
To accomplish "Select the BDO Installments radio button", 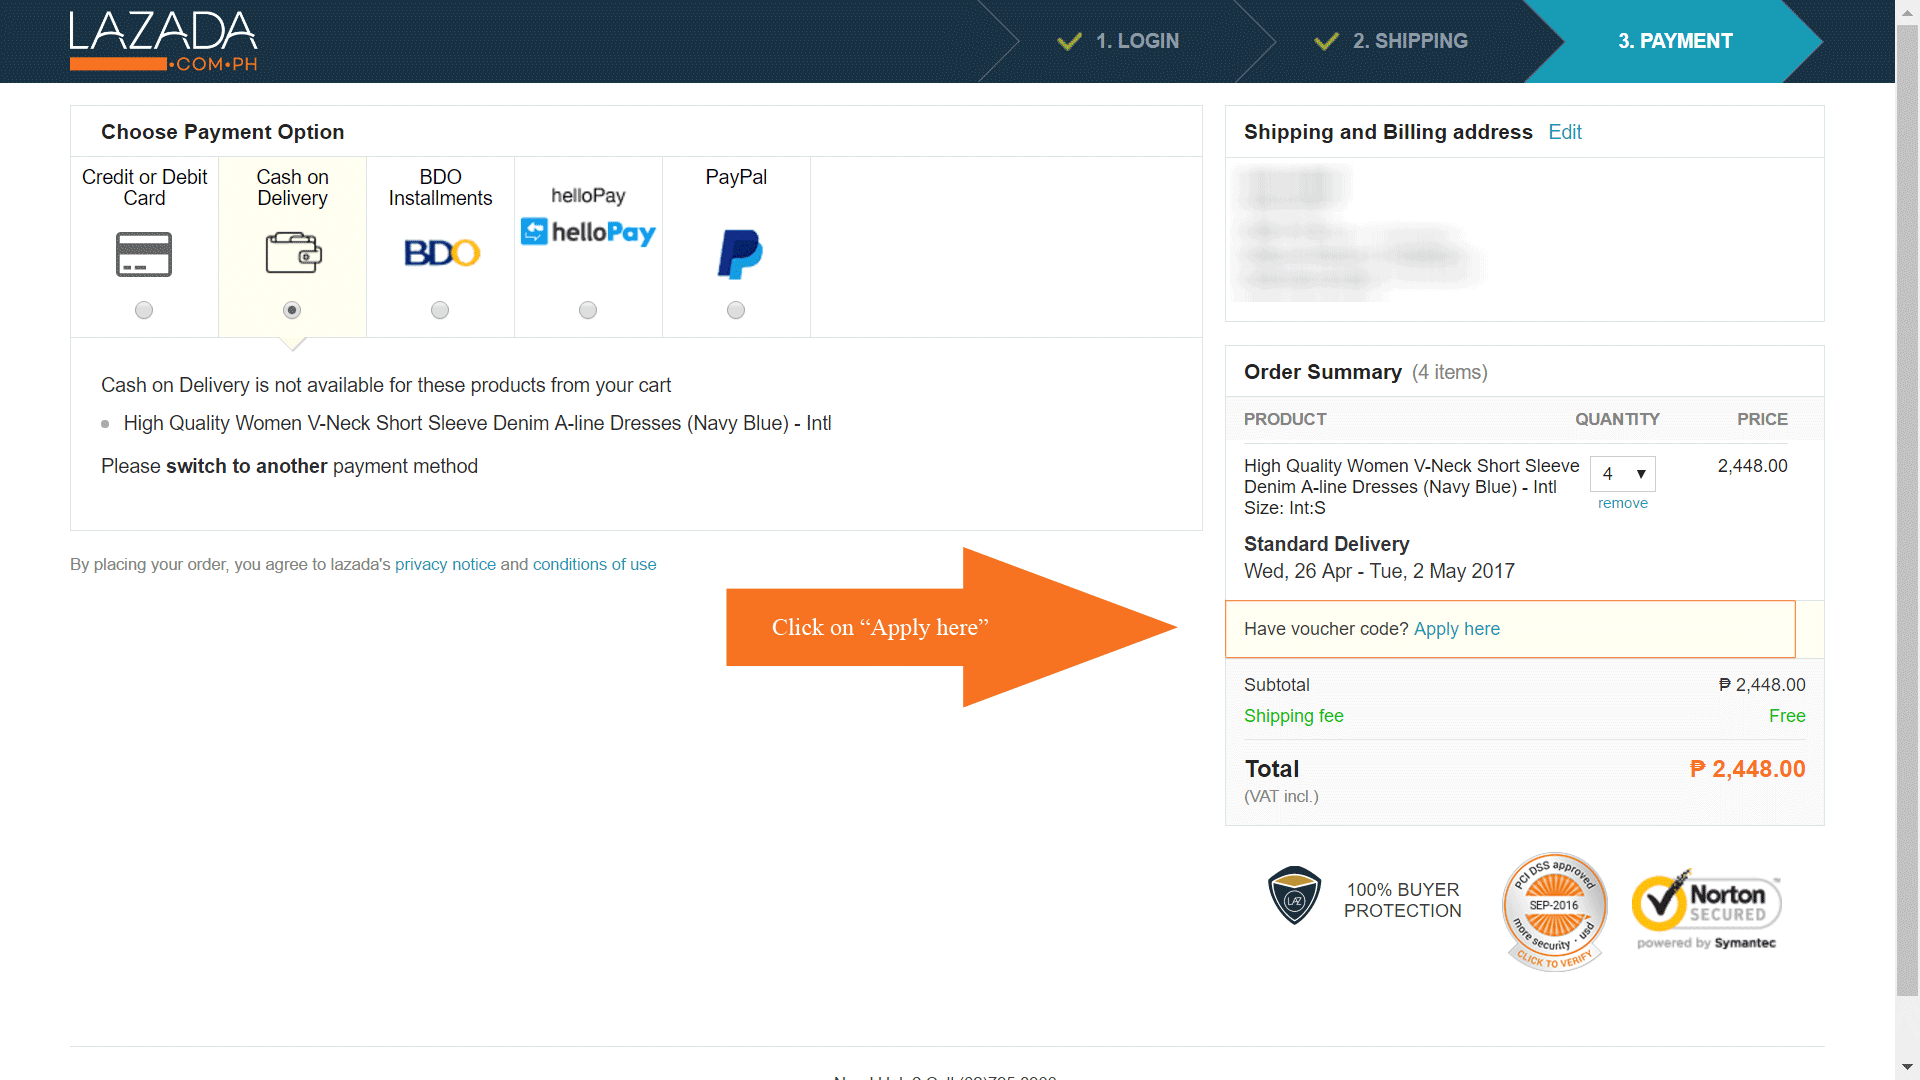I will (x=440, y=310).
